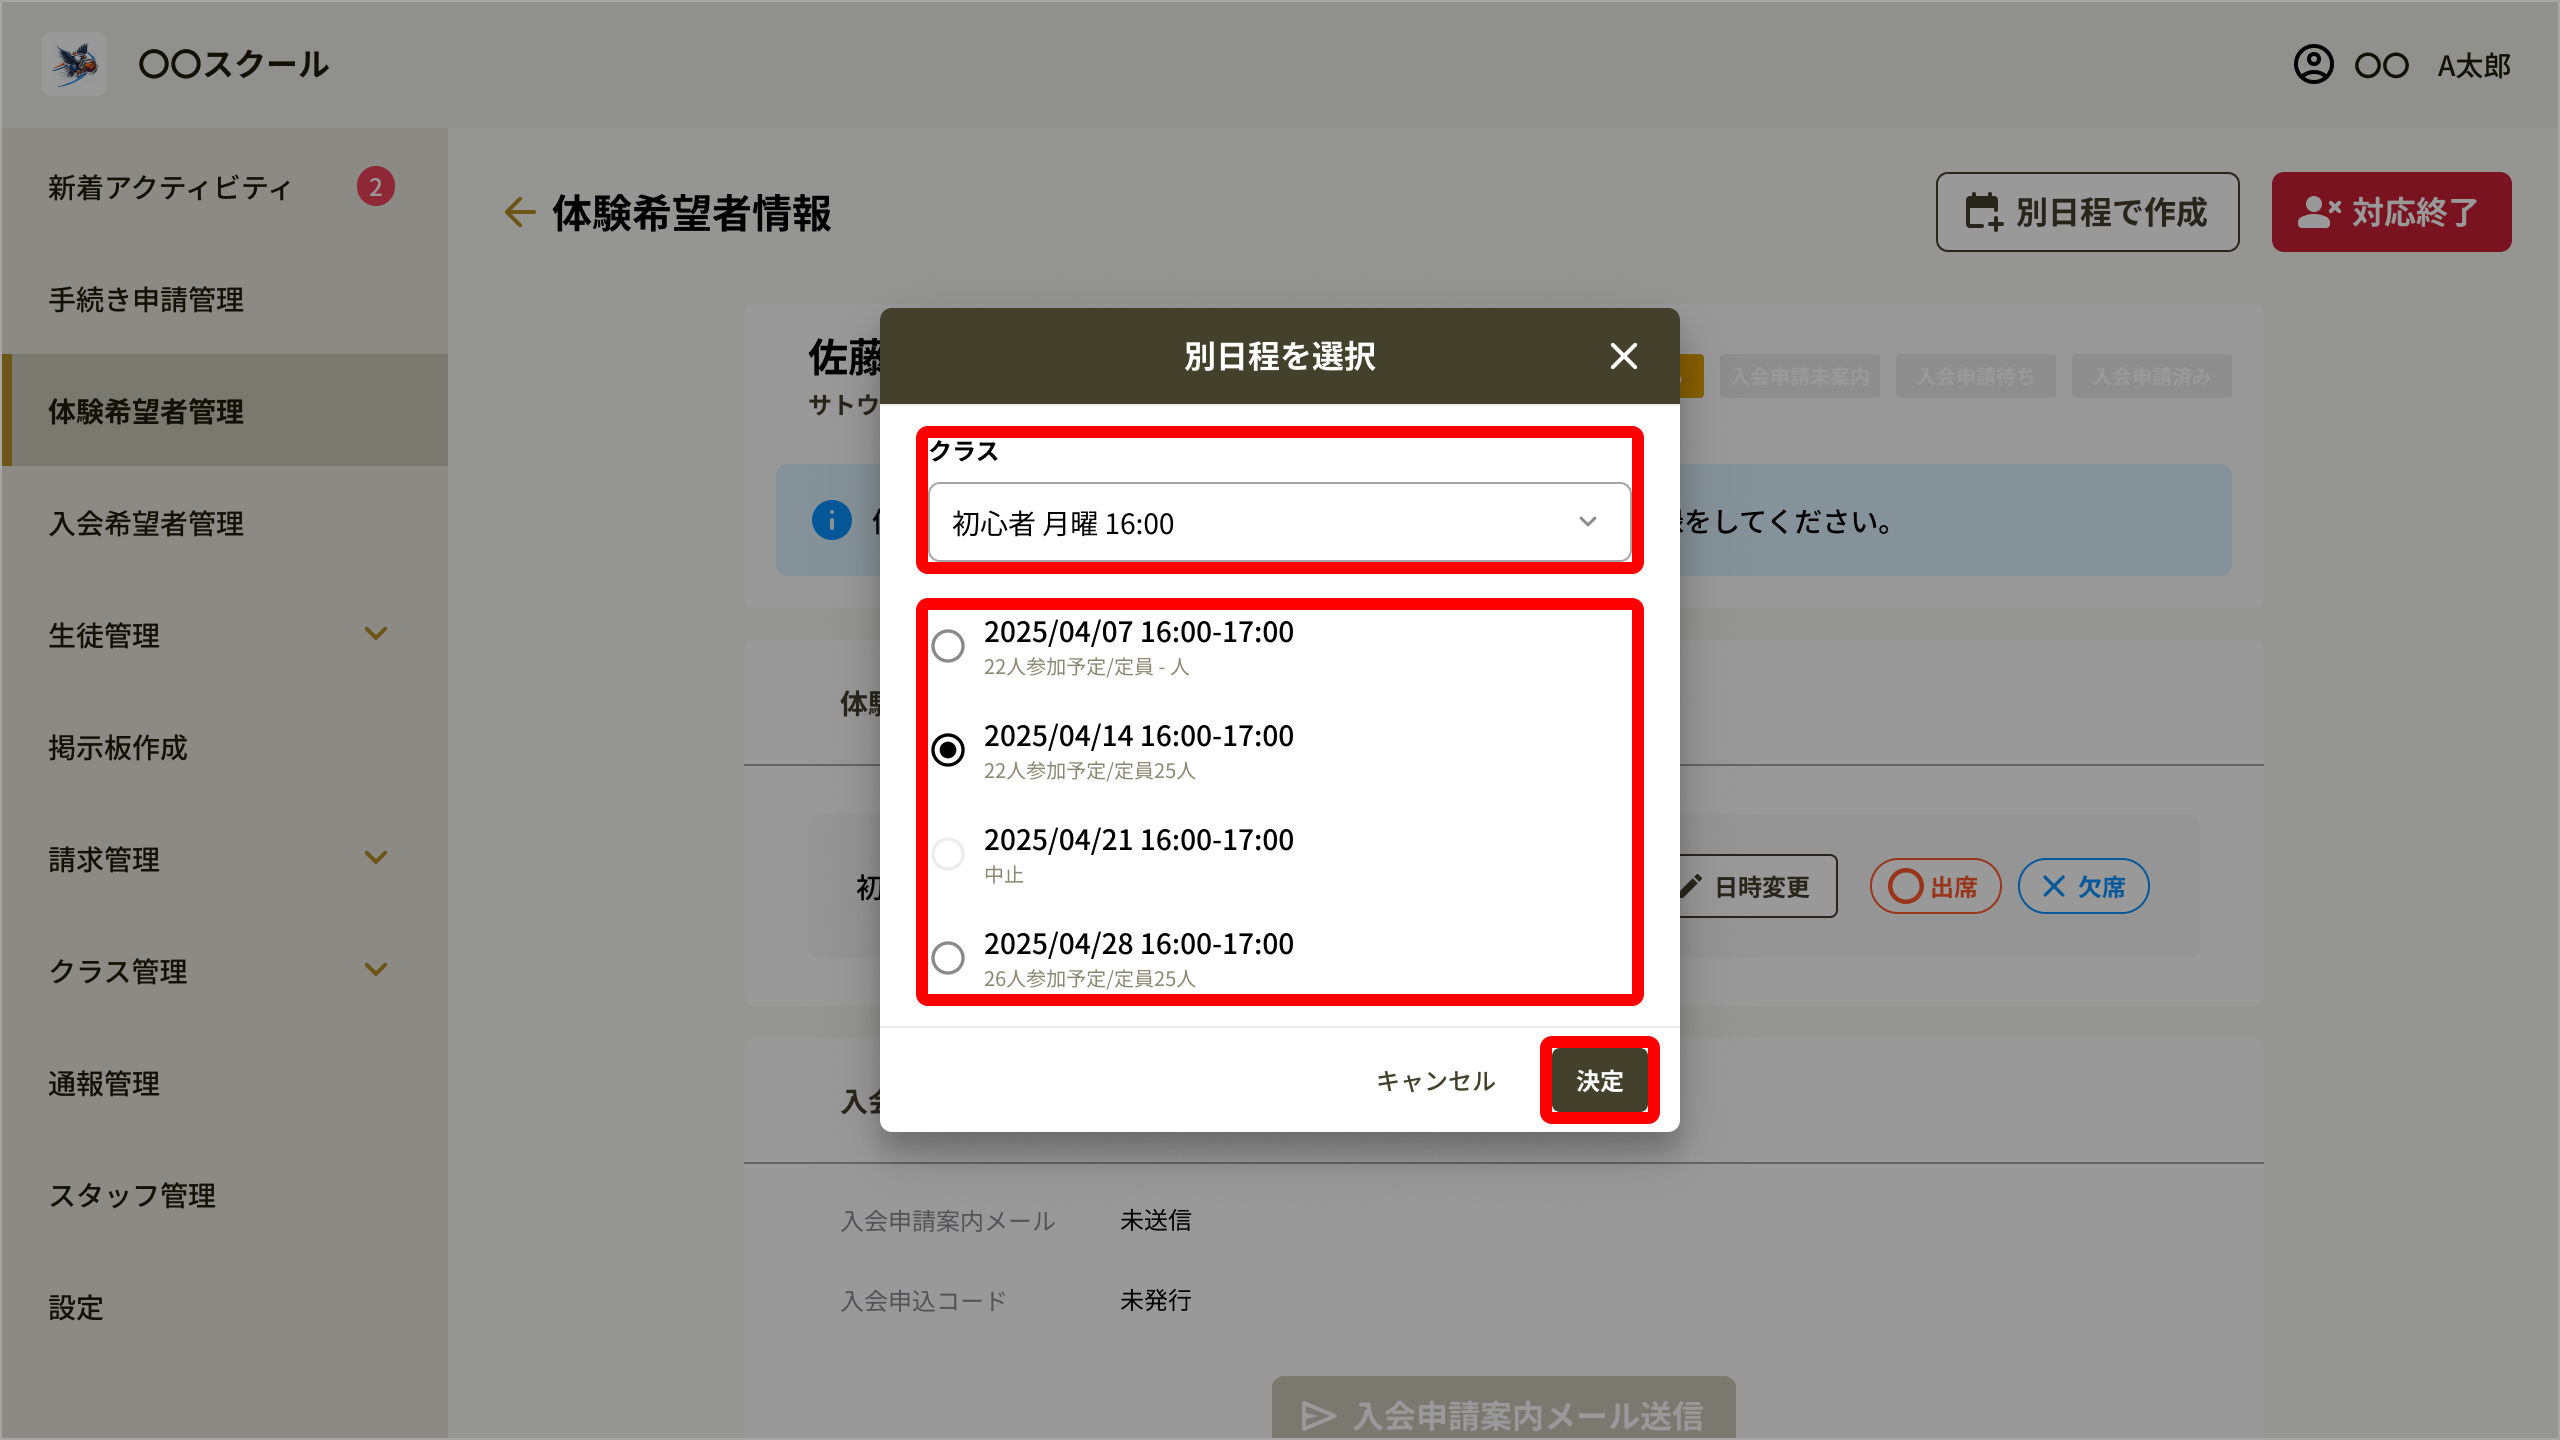This screenshot has width=2560, height=1440.
Task: Expand クラス管理 sidebar section
Action: [376, 970]
